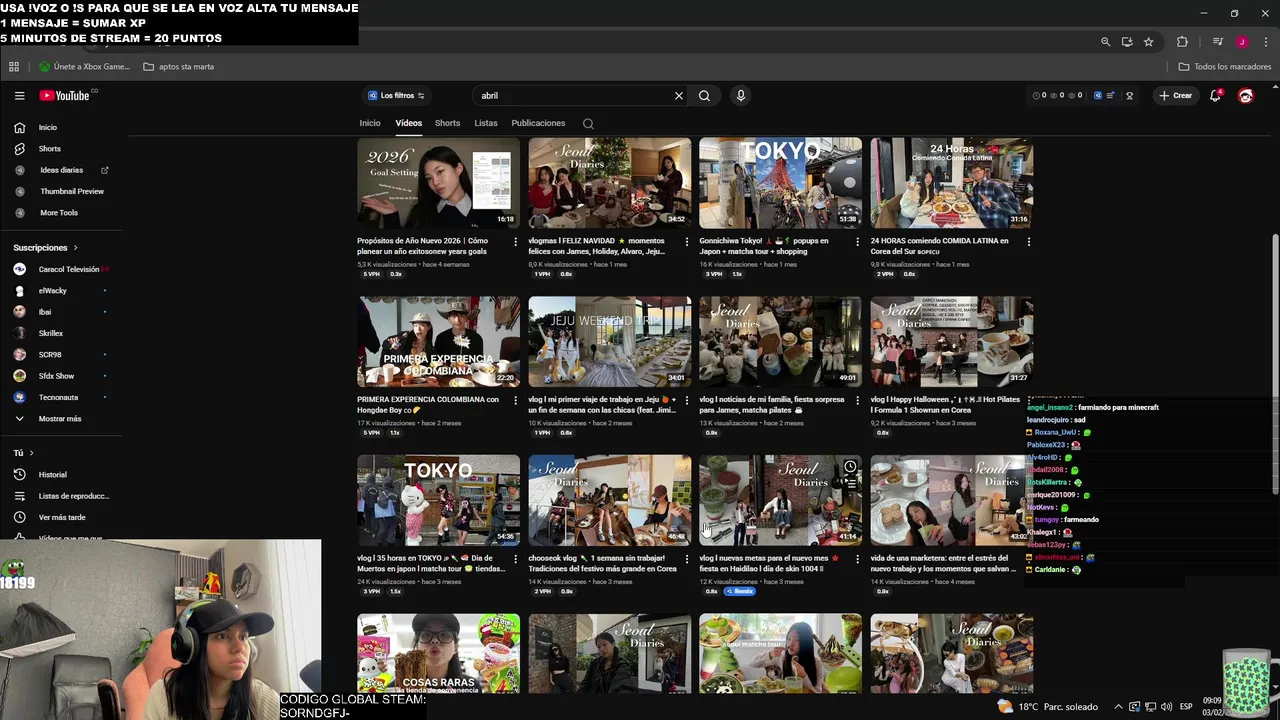Switch to the Inicio channel tab
This screenshot has height=720, width=1280.
[x=370, y=123]
